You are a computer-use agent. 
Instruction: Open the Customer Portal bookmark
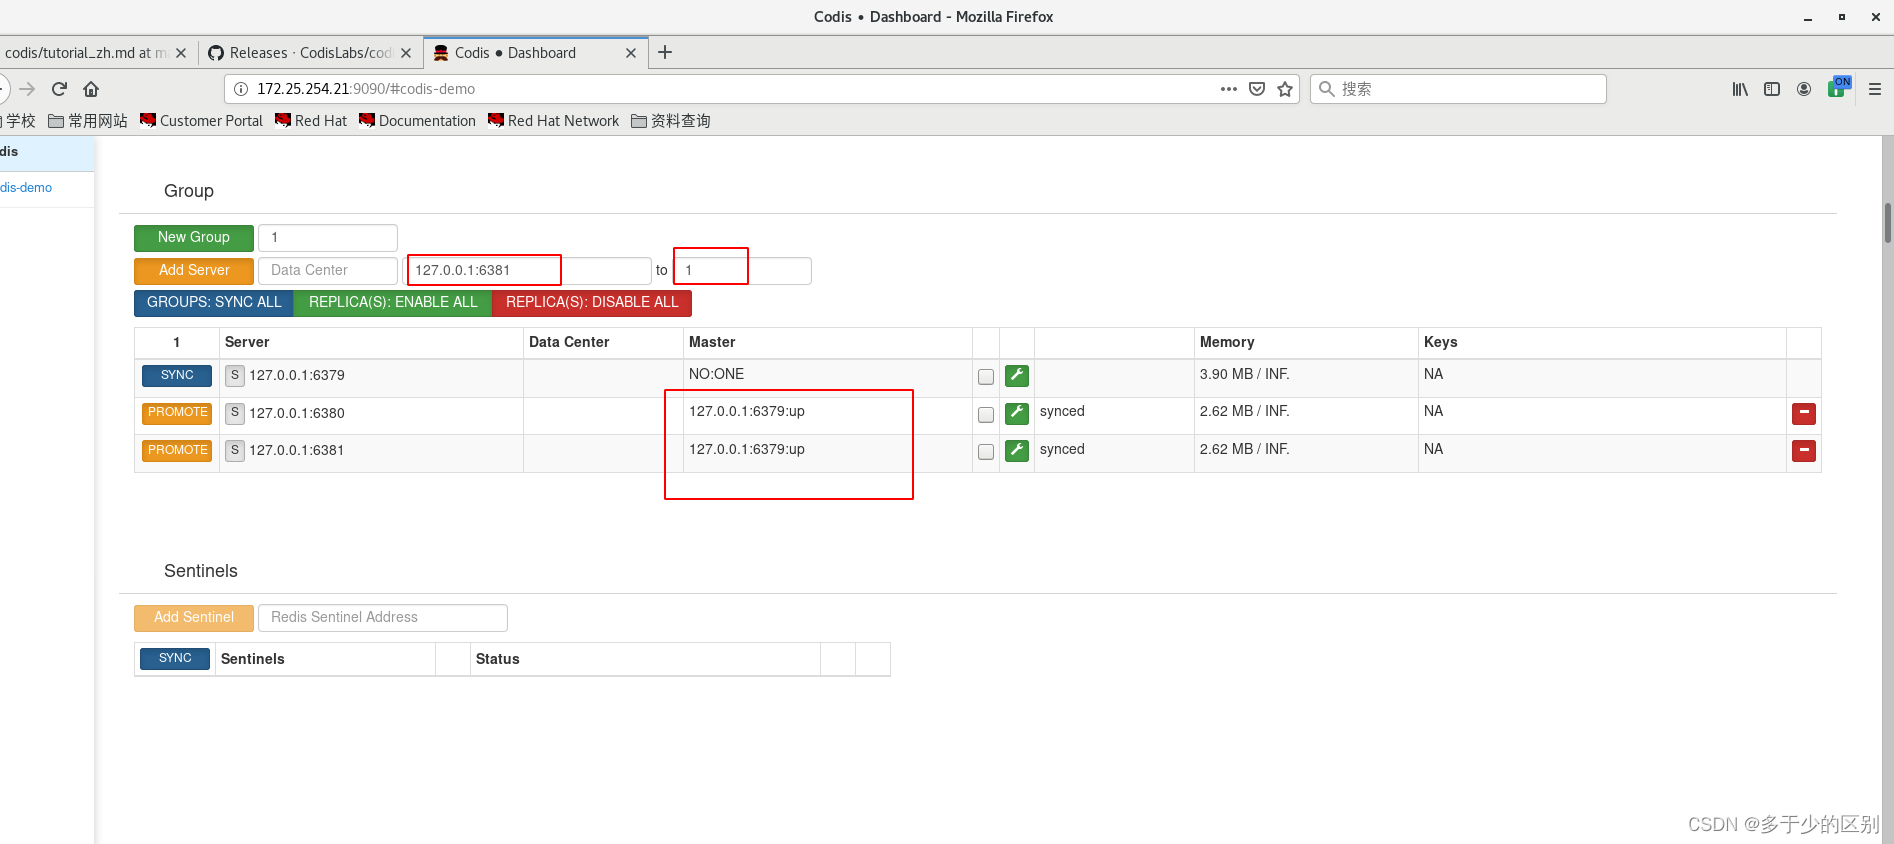point(201,121)
